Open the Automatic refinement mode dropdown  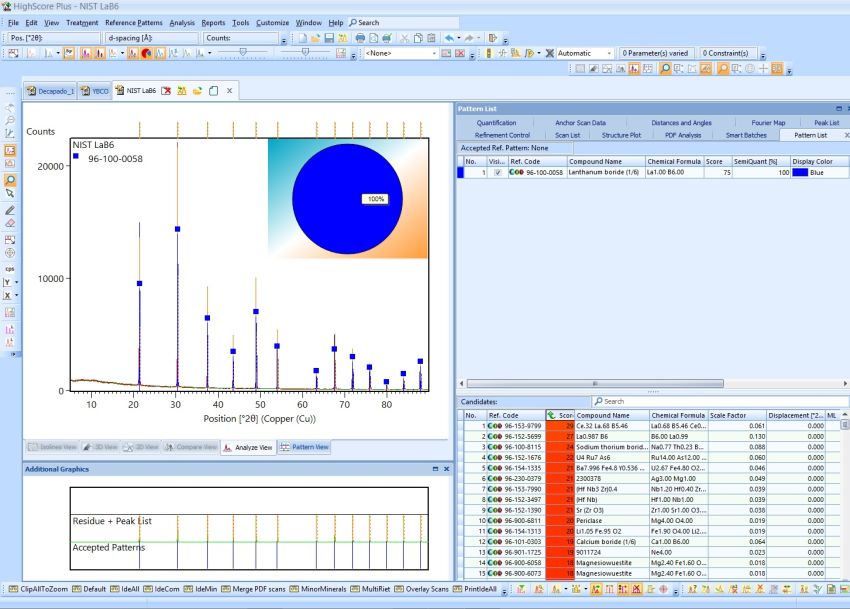[x=609, y=53]
